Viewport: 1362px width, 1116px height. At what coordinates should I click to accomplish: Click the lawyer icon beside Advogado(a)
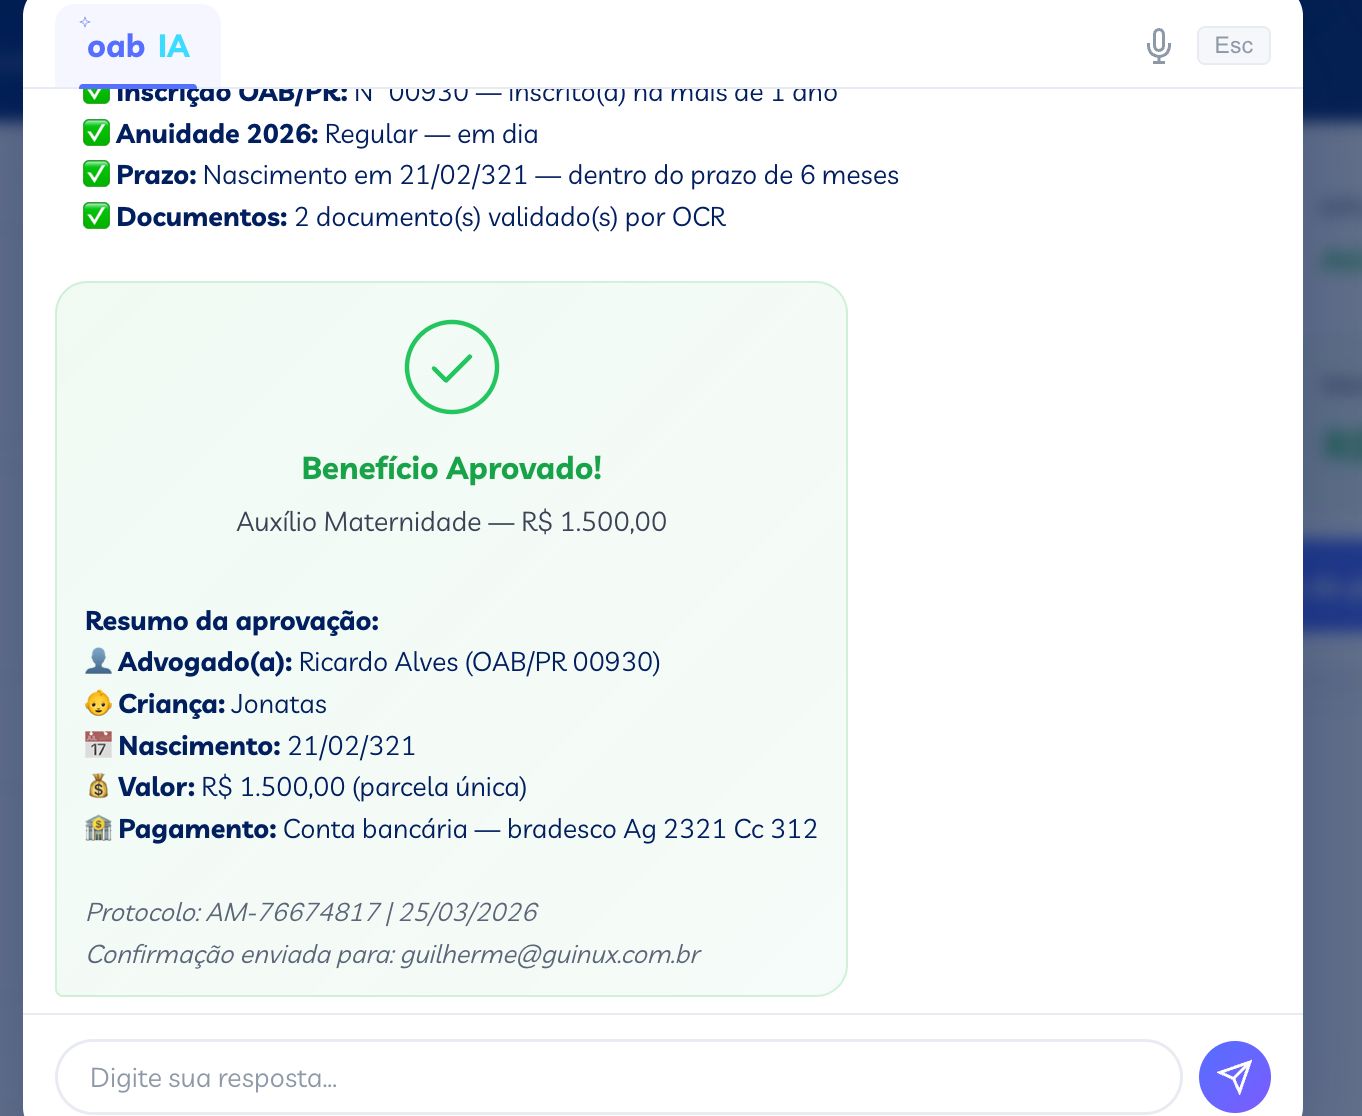[x=97, y=661]
